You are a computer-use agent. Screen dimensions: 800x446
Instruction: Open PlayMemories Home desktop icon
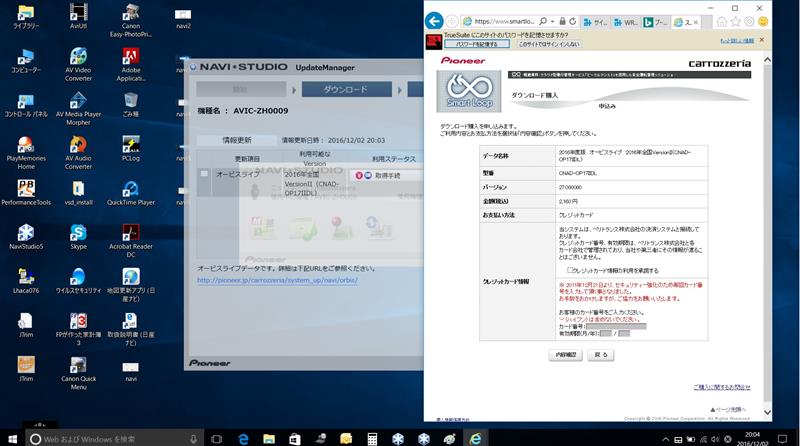pyautogui.click(x=26, y=153)
